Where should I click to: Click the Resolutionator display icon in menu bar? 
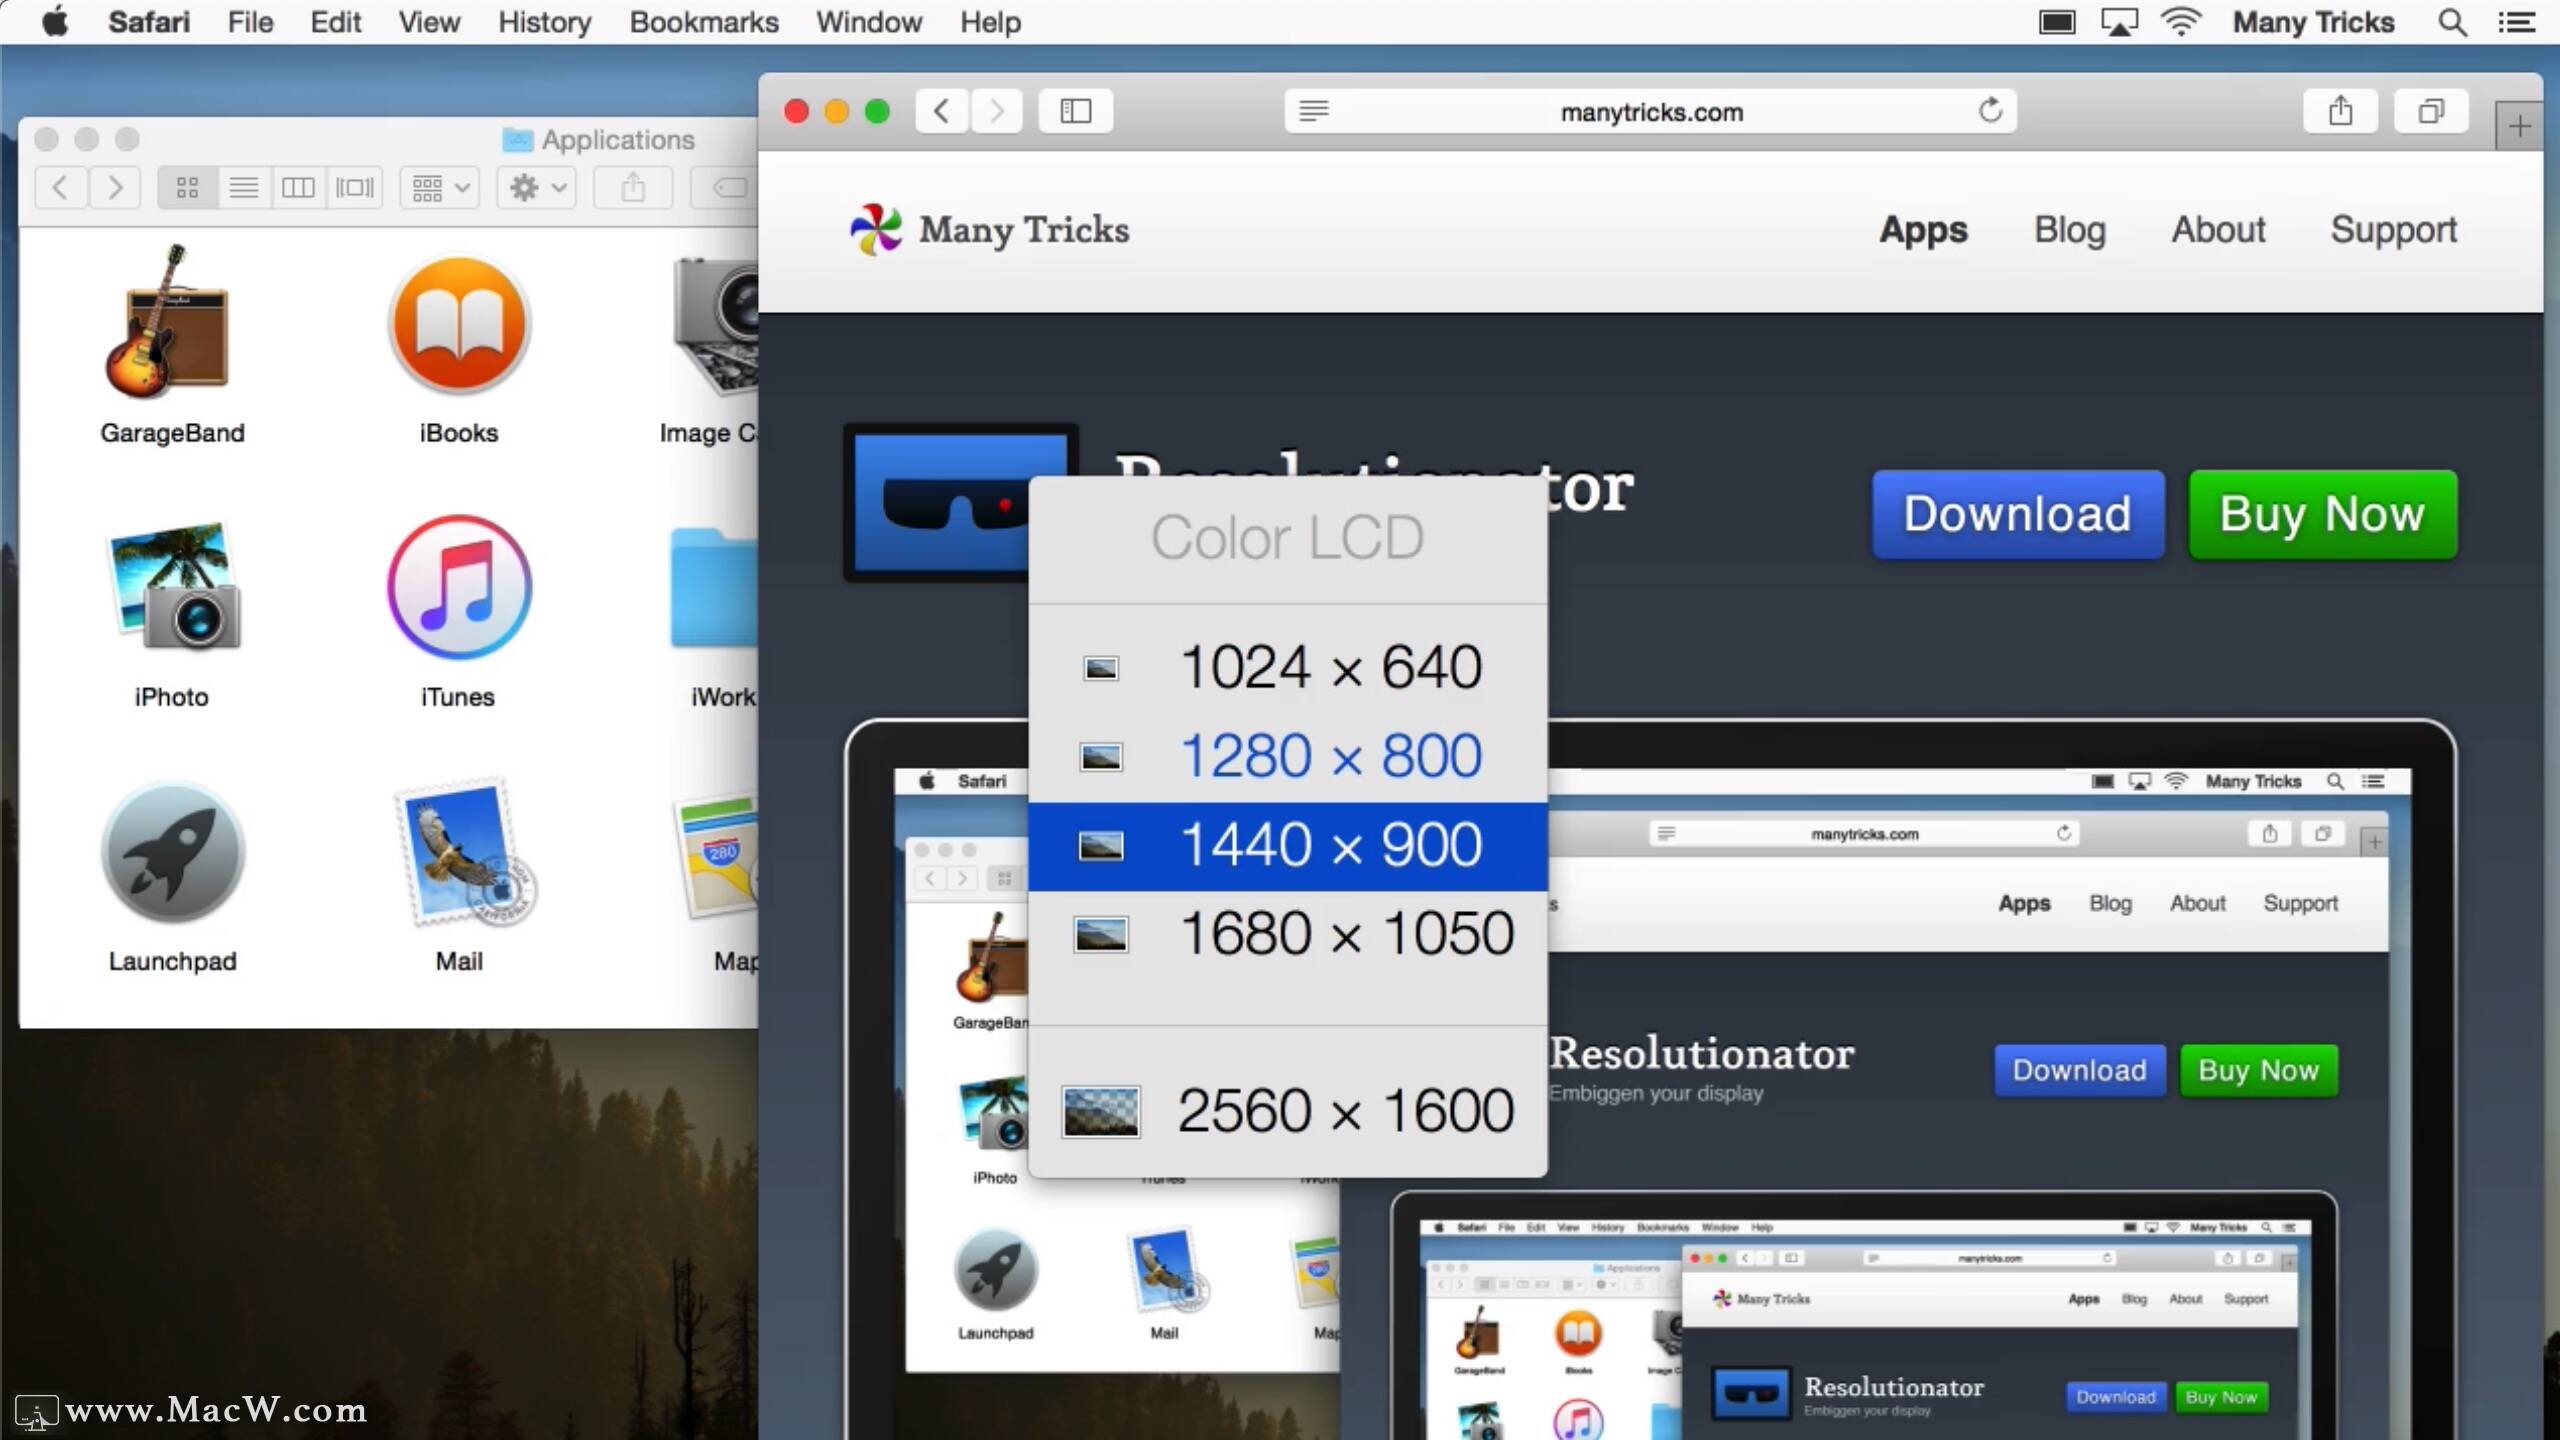[x=2057, y=22]
